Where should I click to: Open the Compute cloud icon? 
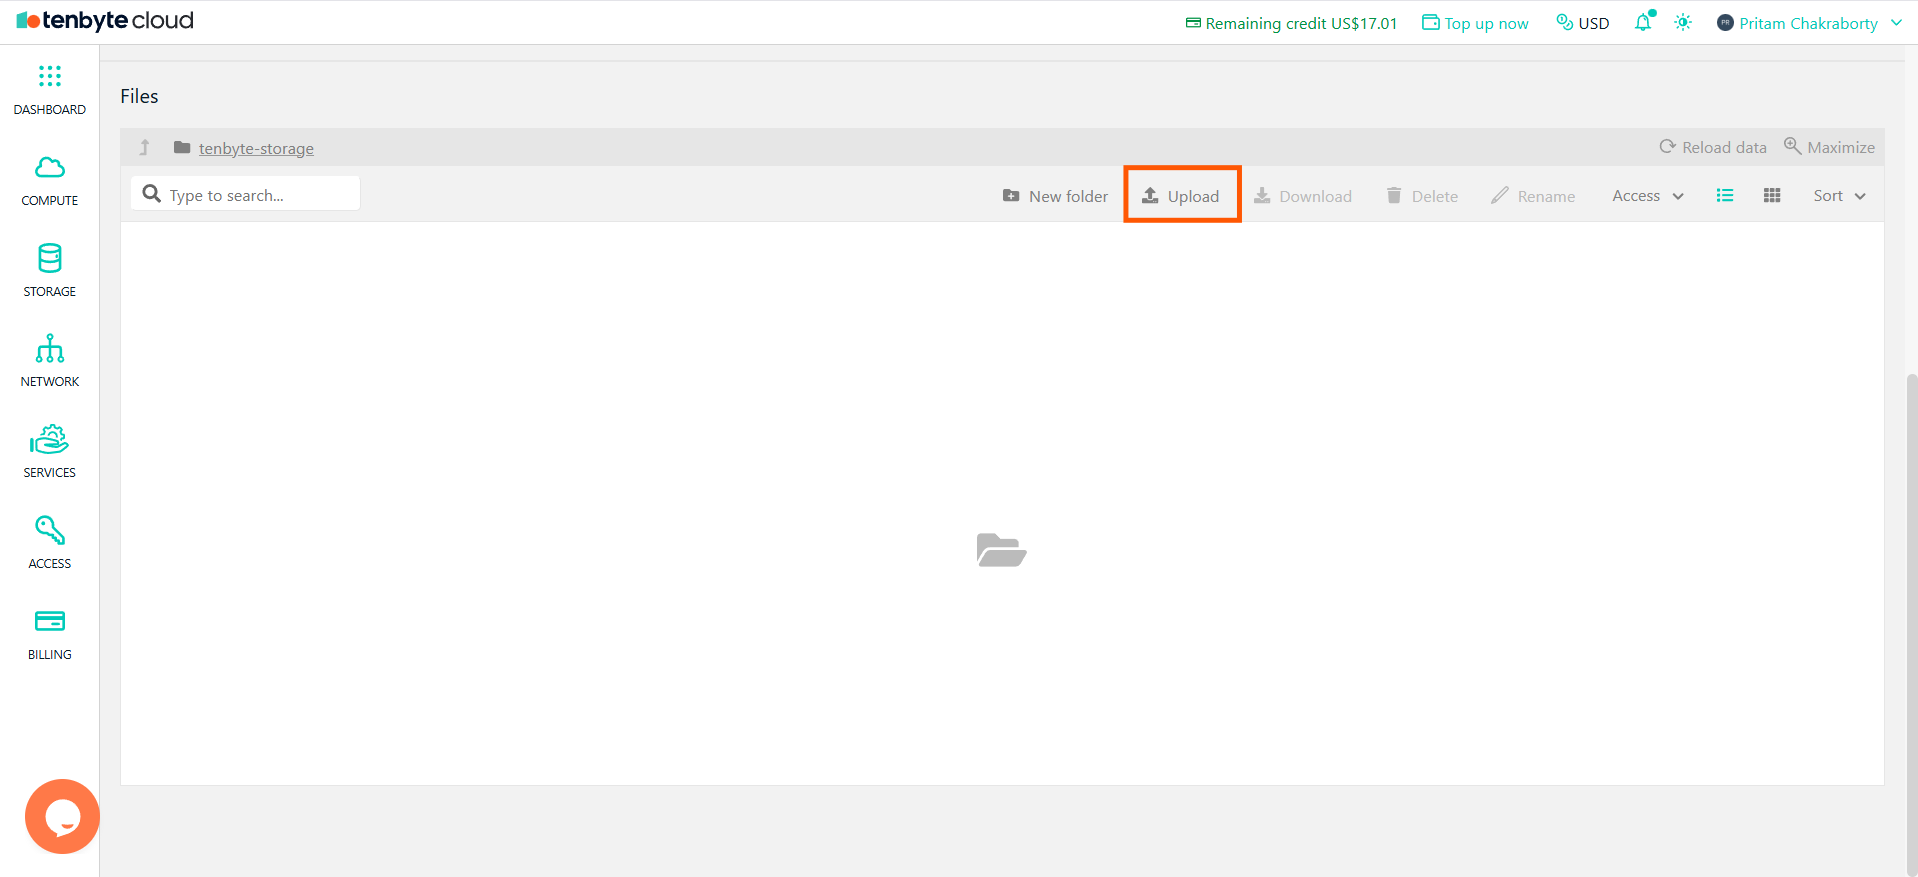[49, 167]
